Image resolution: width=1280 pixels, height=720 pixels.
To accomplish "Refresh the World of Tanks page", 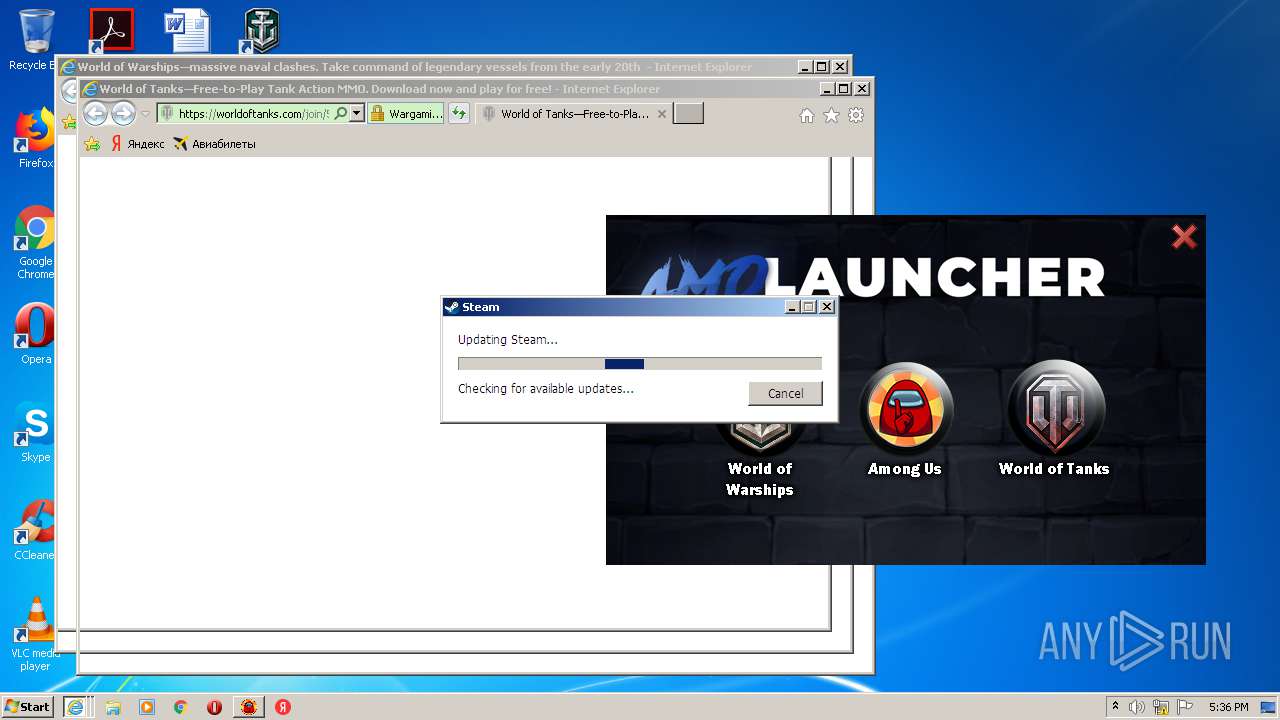I will coord(459,114).
